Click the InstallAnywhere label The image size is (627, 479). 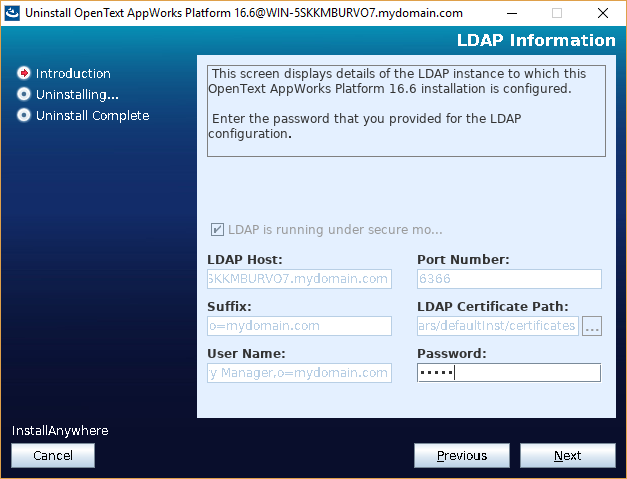click(x=60, y=431)
